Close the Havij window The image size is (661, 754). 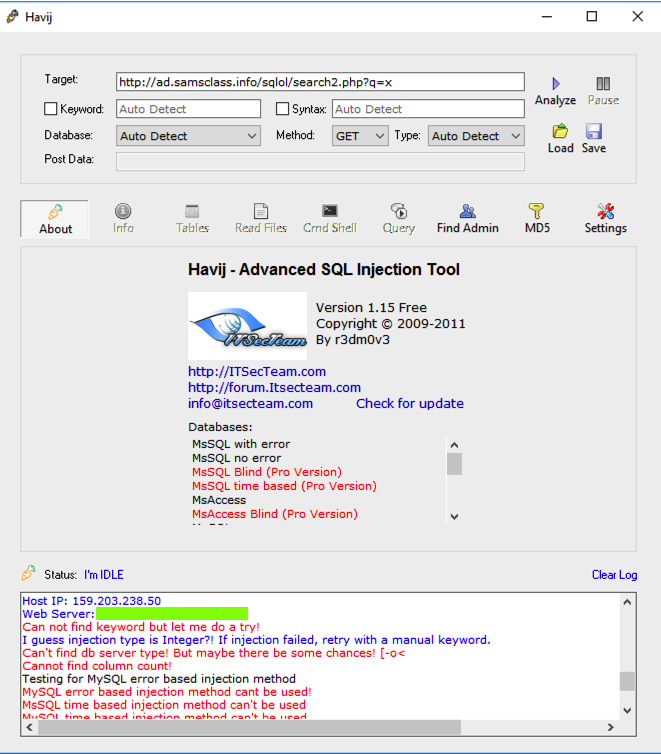point(637,16)
